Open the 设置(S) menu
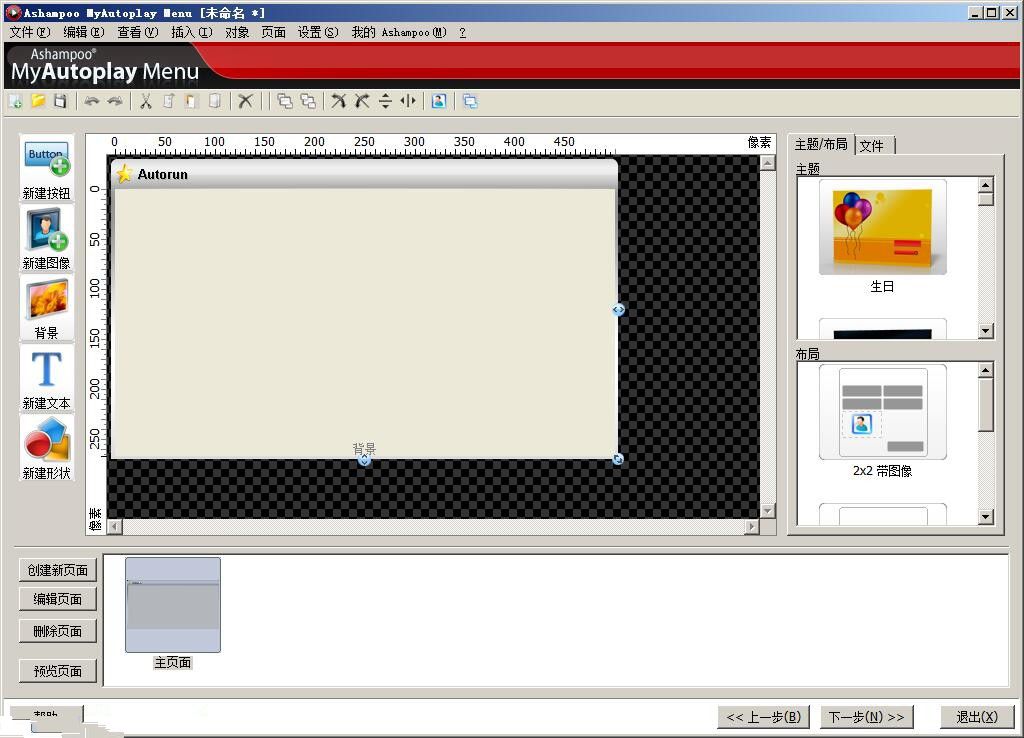The image size is (1024, 738). pyautogui.click(x=318, y=32)
